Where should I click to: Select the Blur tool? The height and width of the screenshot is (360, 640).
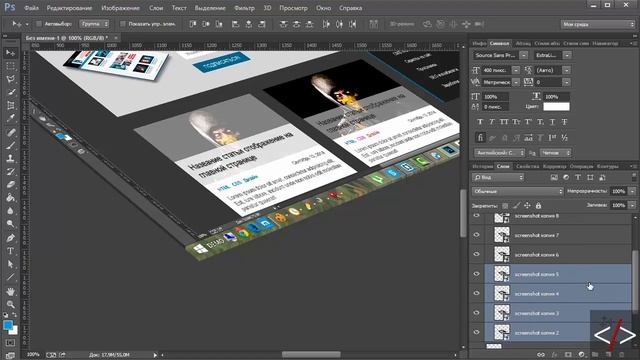(11, 211)
